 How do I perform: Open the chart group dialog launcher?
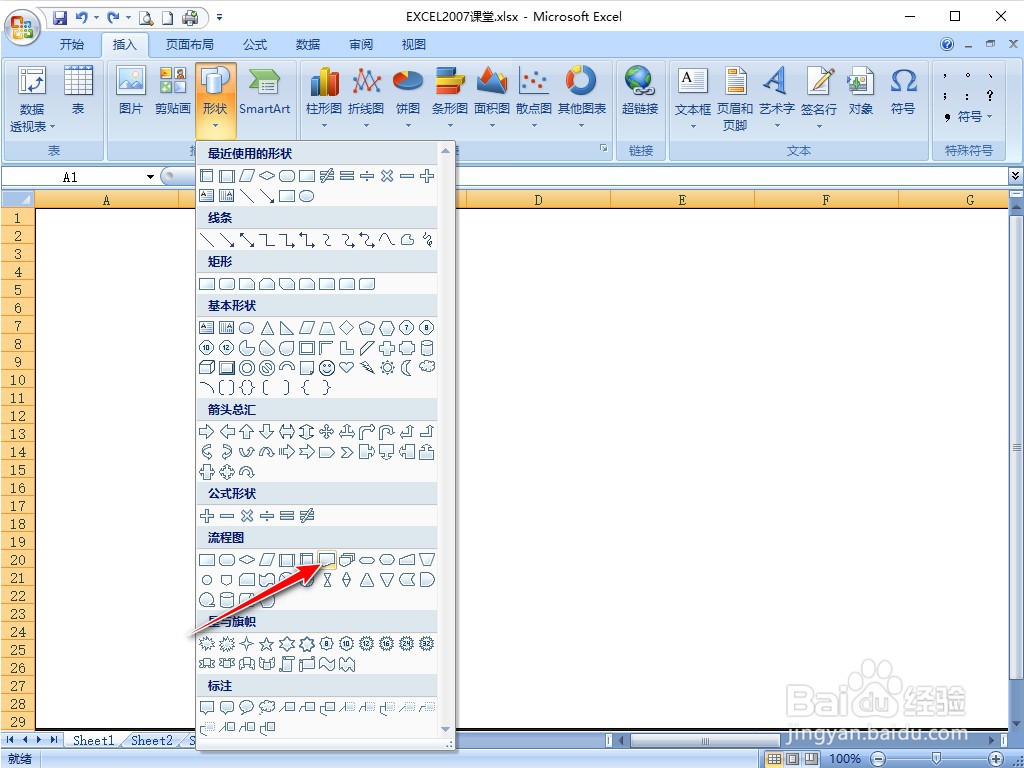point(603,149)
